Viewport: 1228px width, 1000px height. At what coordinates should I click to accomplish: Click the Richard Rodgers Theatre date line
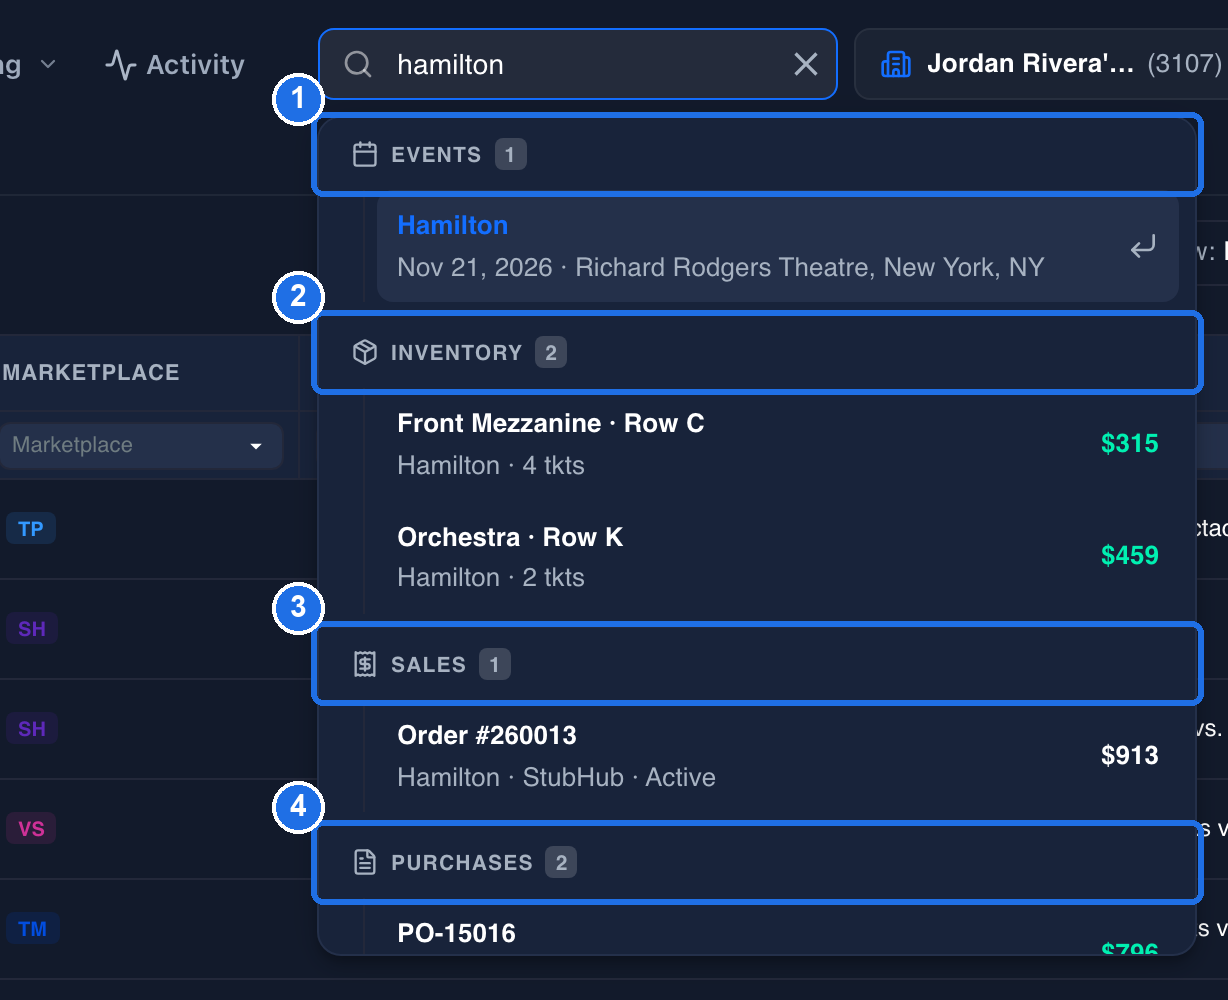tap(721, 267)
